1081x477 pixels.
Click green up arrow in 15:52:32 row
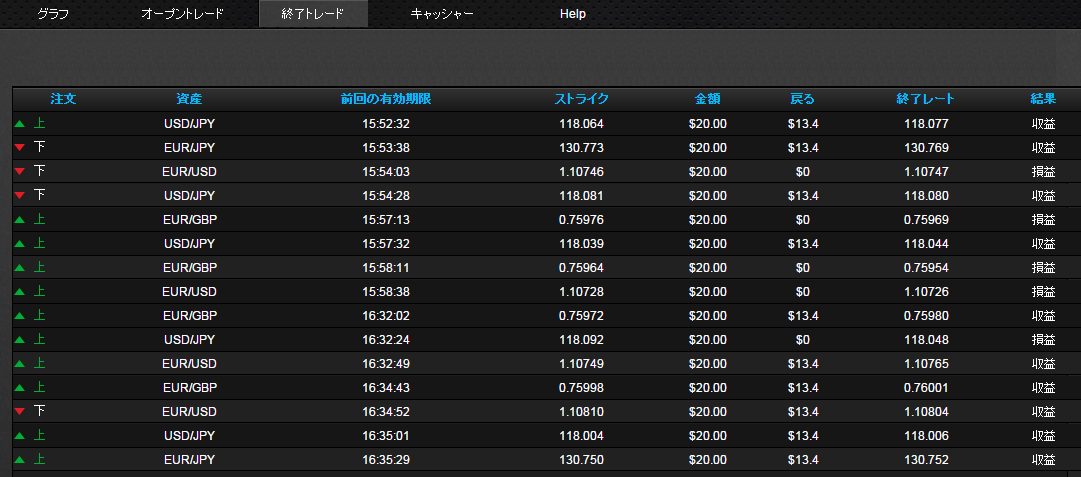click(x=20, y=124)
